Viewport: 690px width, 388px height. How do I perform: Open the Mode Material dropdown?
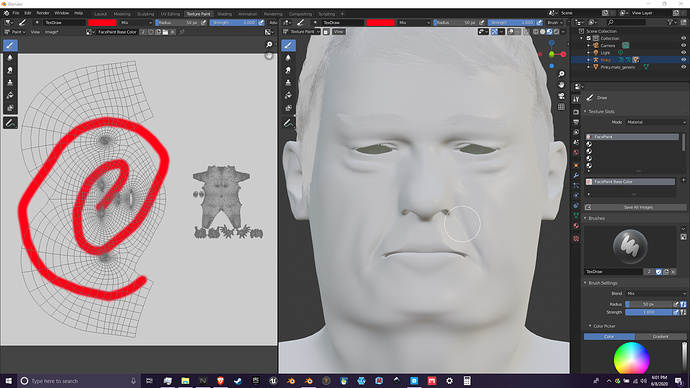click(x=656, y=122)
